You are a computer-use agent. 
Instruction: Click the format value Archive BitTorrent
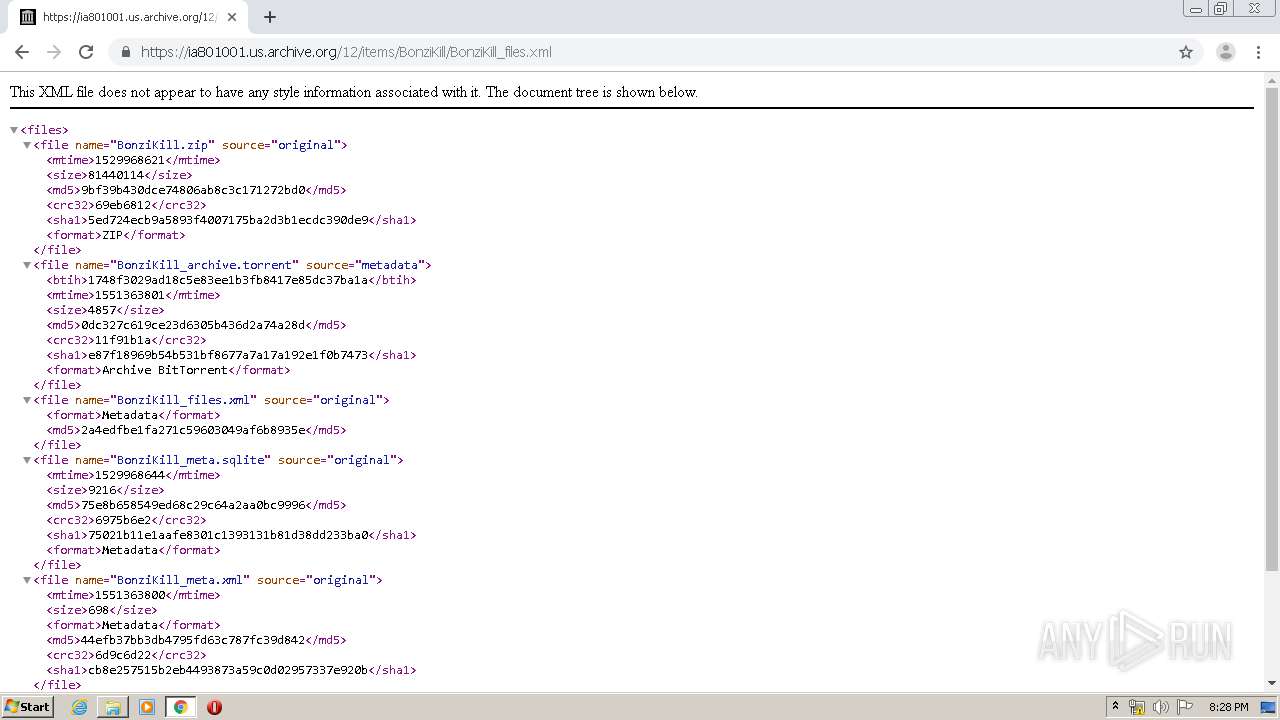tap(165, 370)
